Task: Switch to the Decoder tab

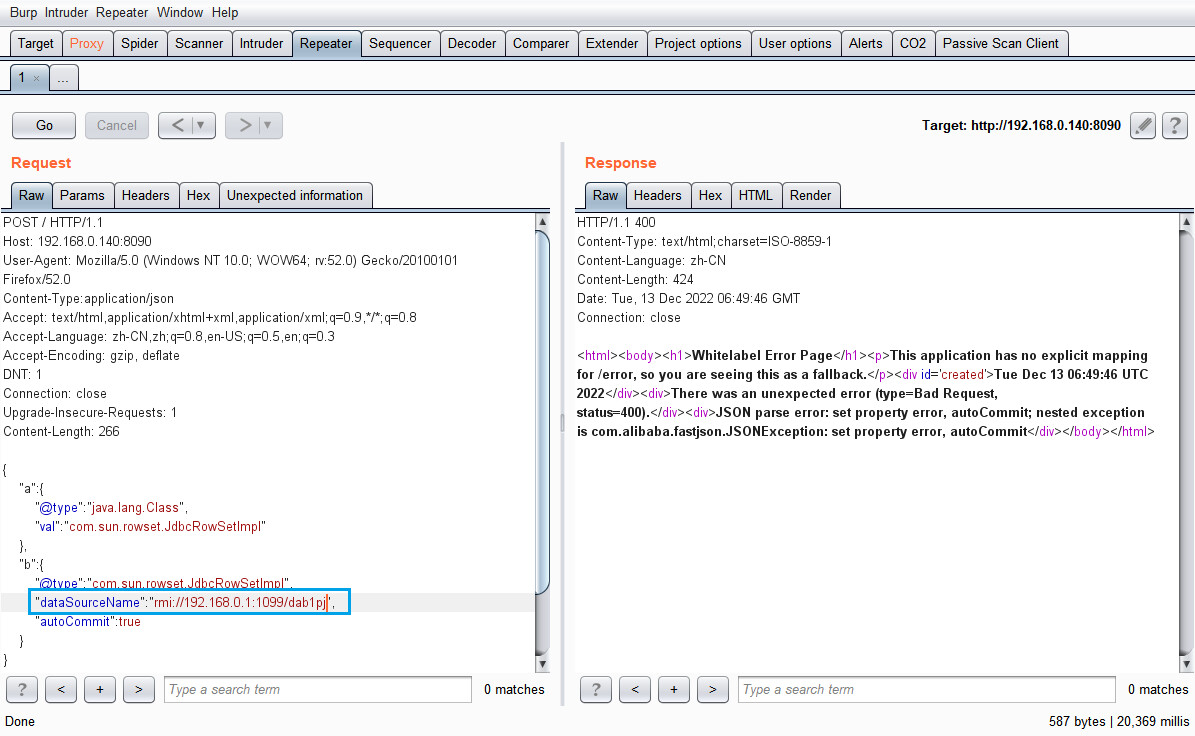Action: pos(472,43)
